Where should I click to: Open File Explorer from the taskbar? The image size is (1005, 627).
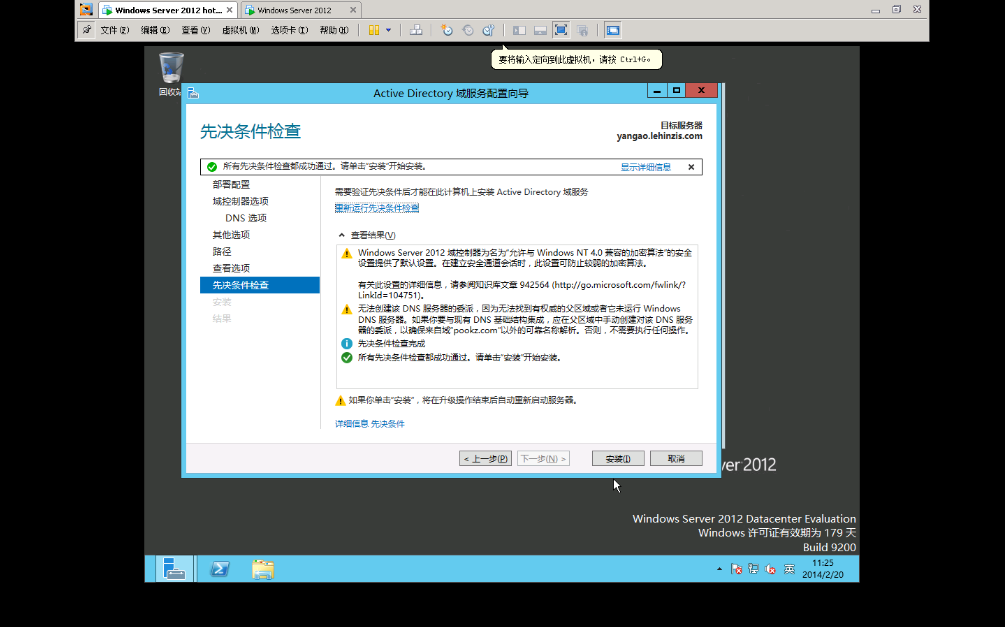pos(263,569)
